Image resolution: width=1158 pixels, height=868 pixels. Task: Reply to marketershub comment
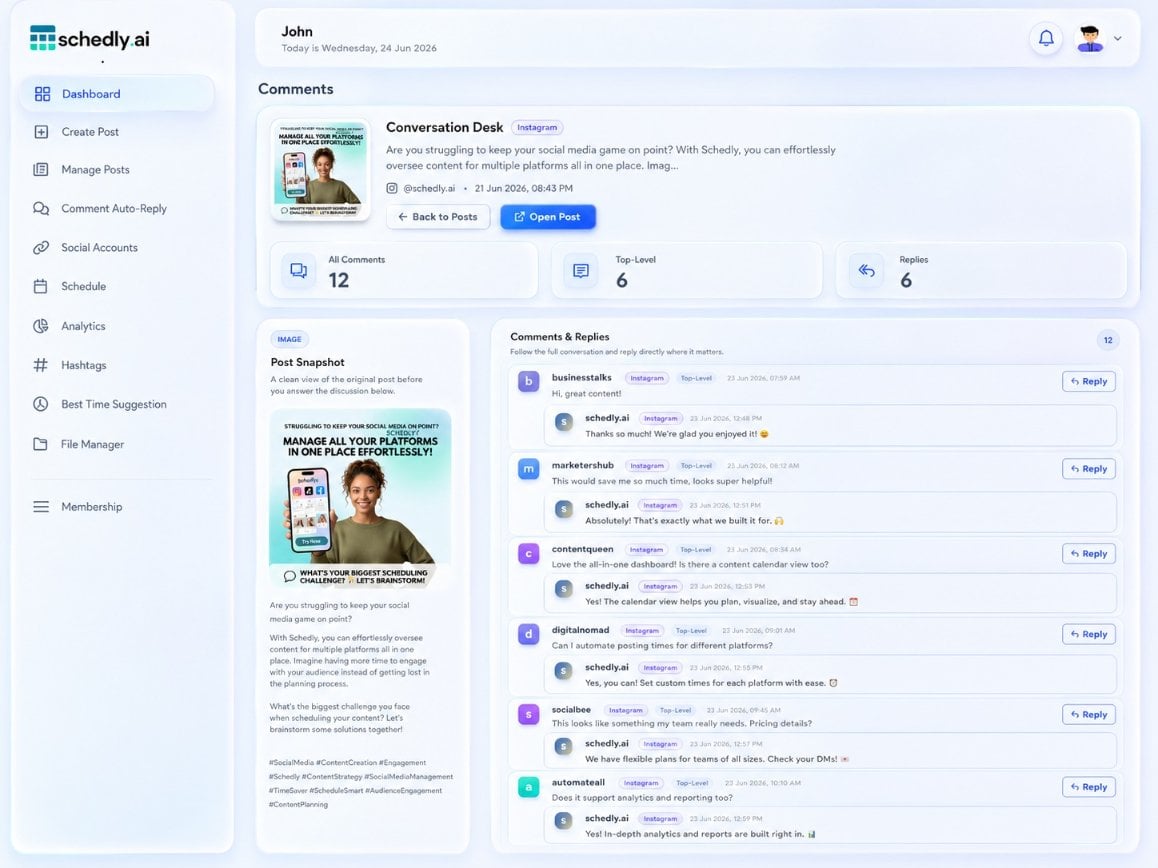point(1089,468)
